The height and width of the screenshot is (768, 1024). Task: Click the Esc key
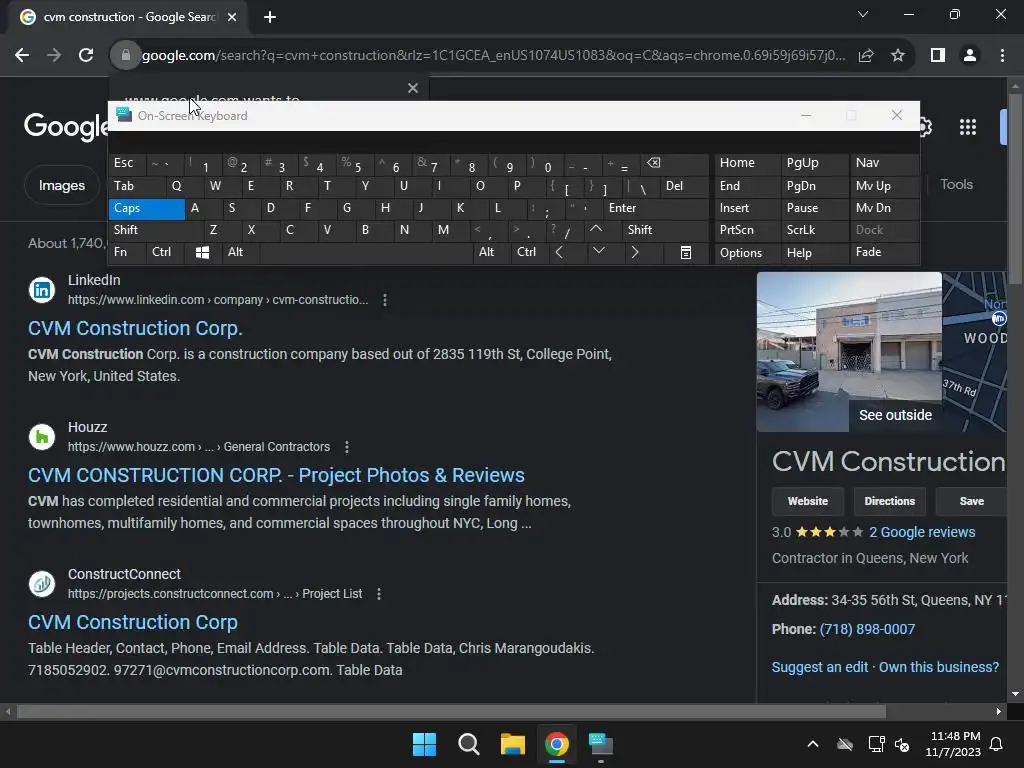127,163
